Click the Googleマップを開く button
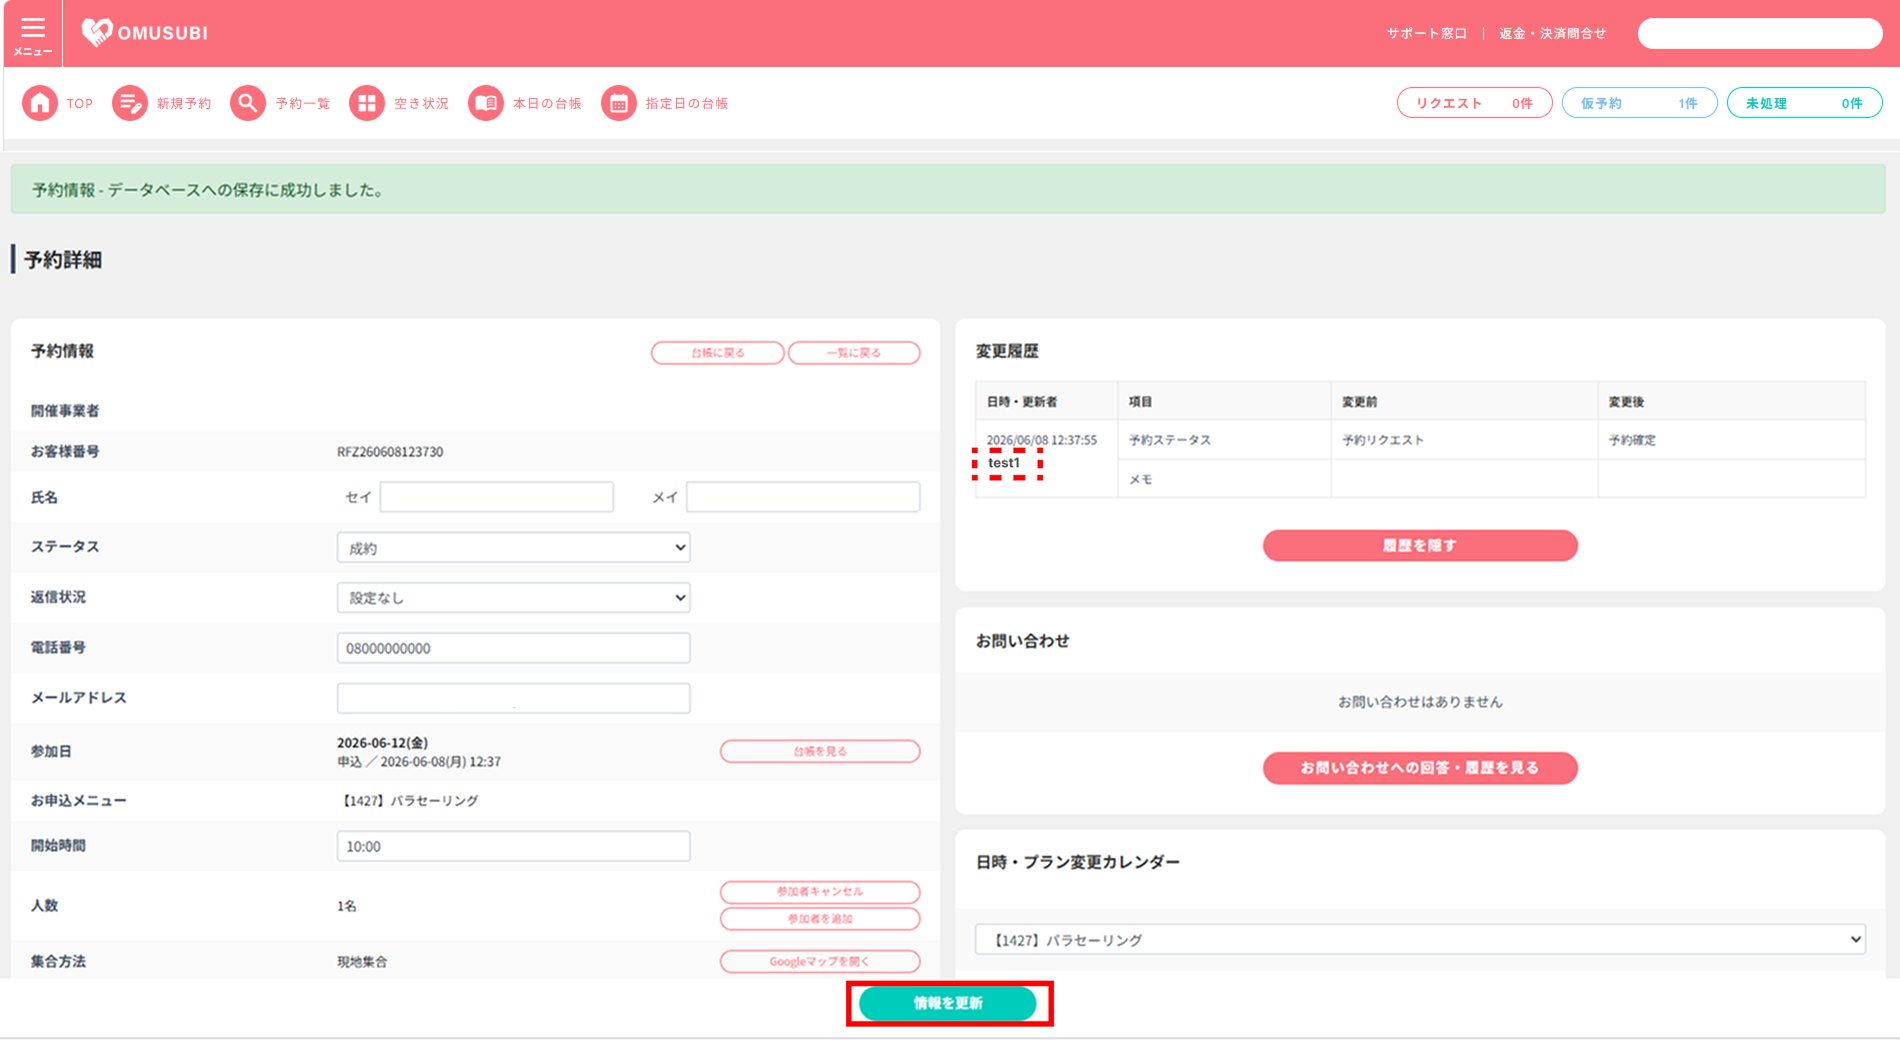1900x1042 pixels. [x=820, y=962]
